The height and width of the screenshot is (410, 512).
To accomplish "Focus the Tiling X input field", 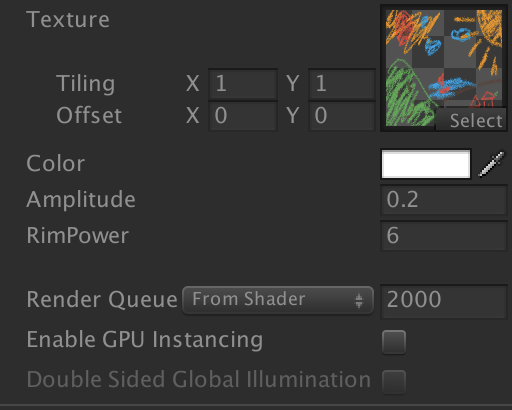I will coord(243,84).
